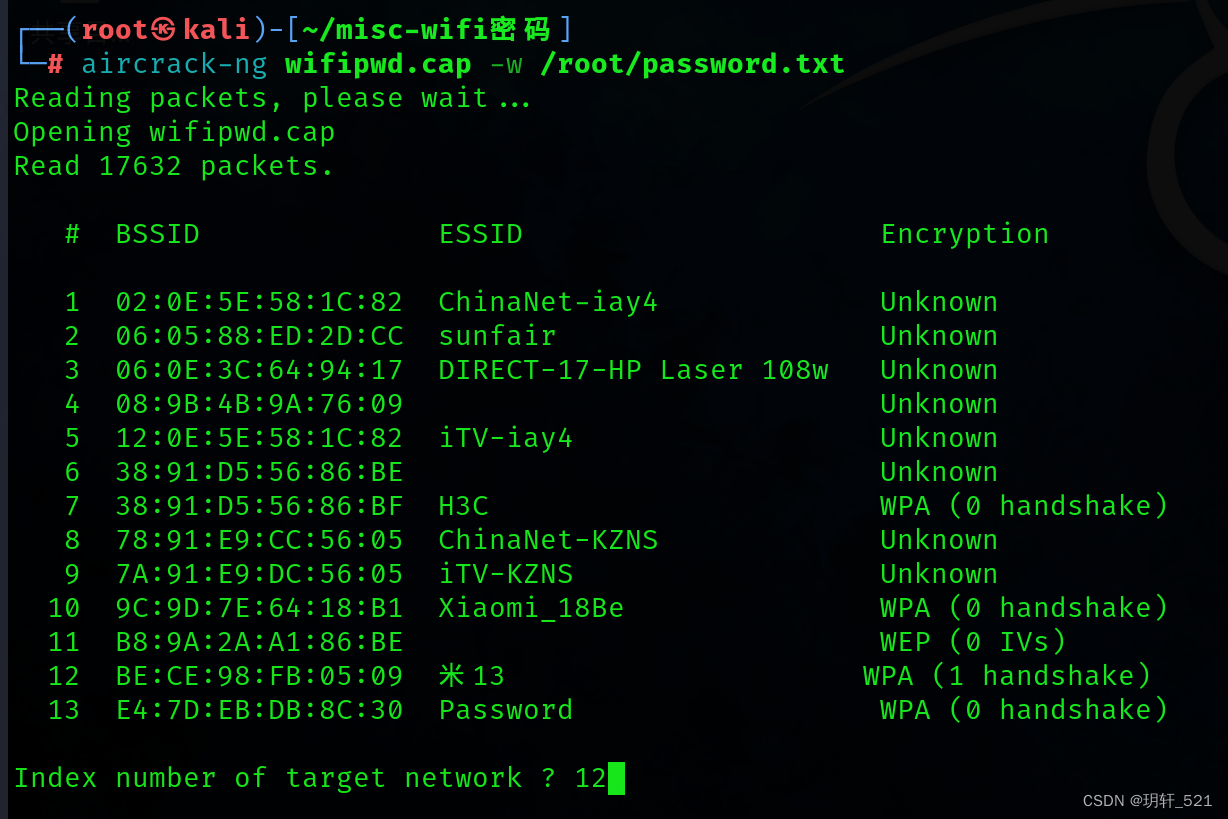Click the ESSID column header

[481, 234]
